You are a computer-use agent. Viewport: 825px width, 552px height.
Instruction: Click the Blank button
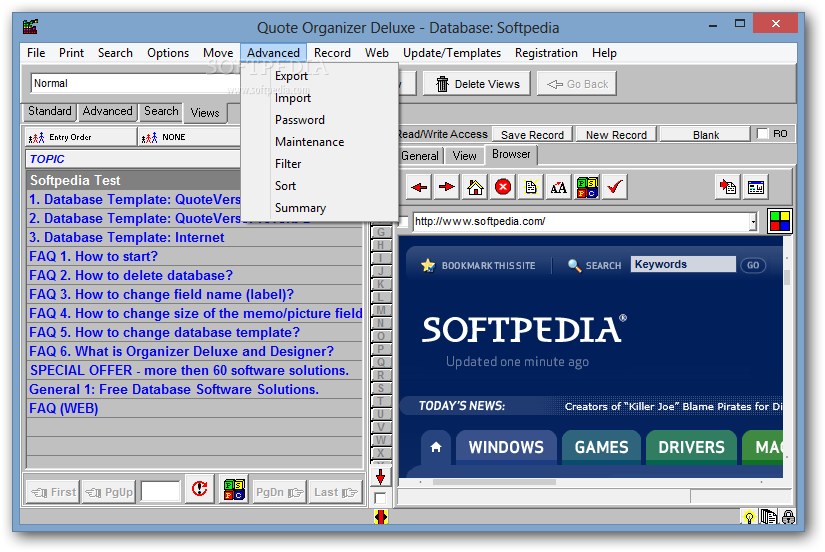(705, 135)
